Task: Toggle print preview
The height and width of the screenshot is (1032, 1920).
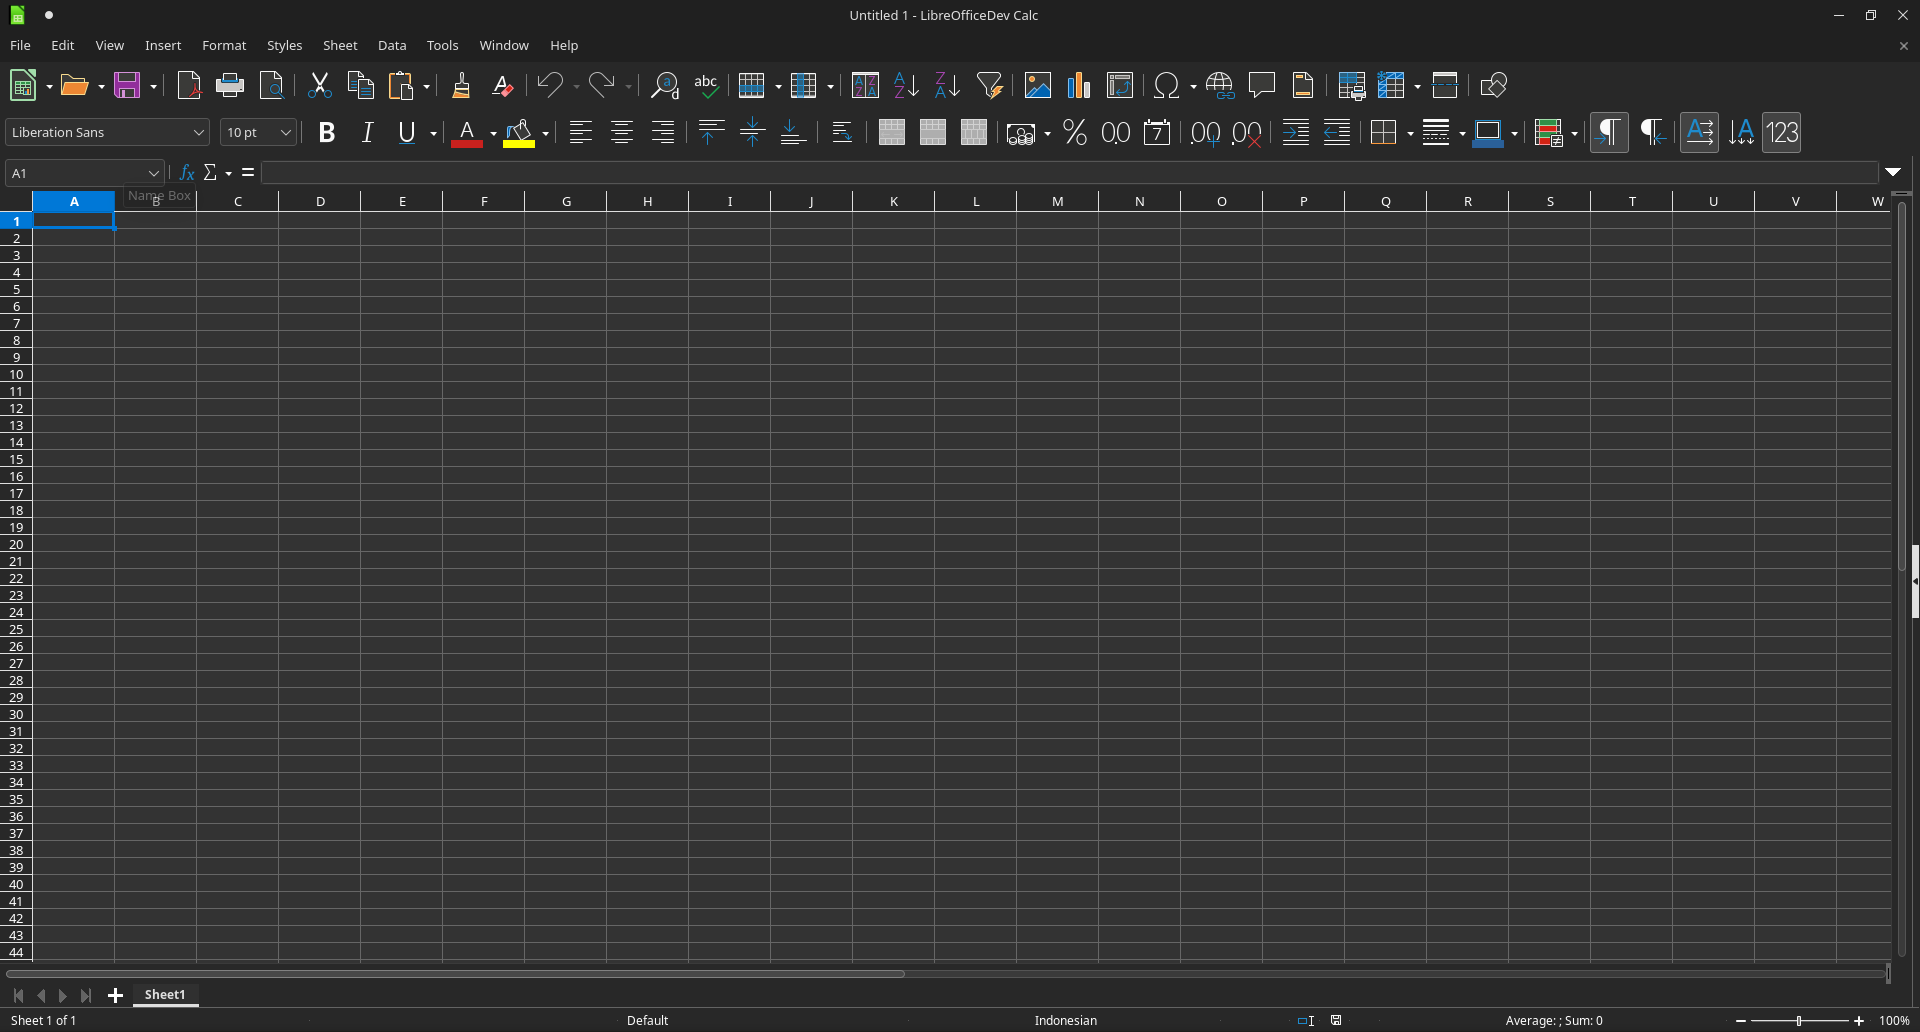Action: click(272, 85)
